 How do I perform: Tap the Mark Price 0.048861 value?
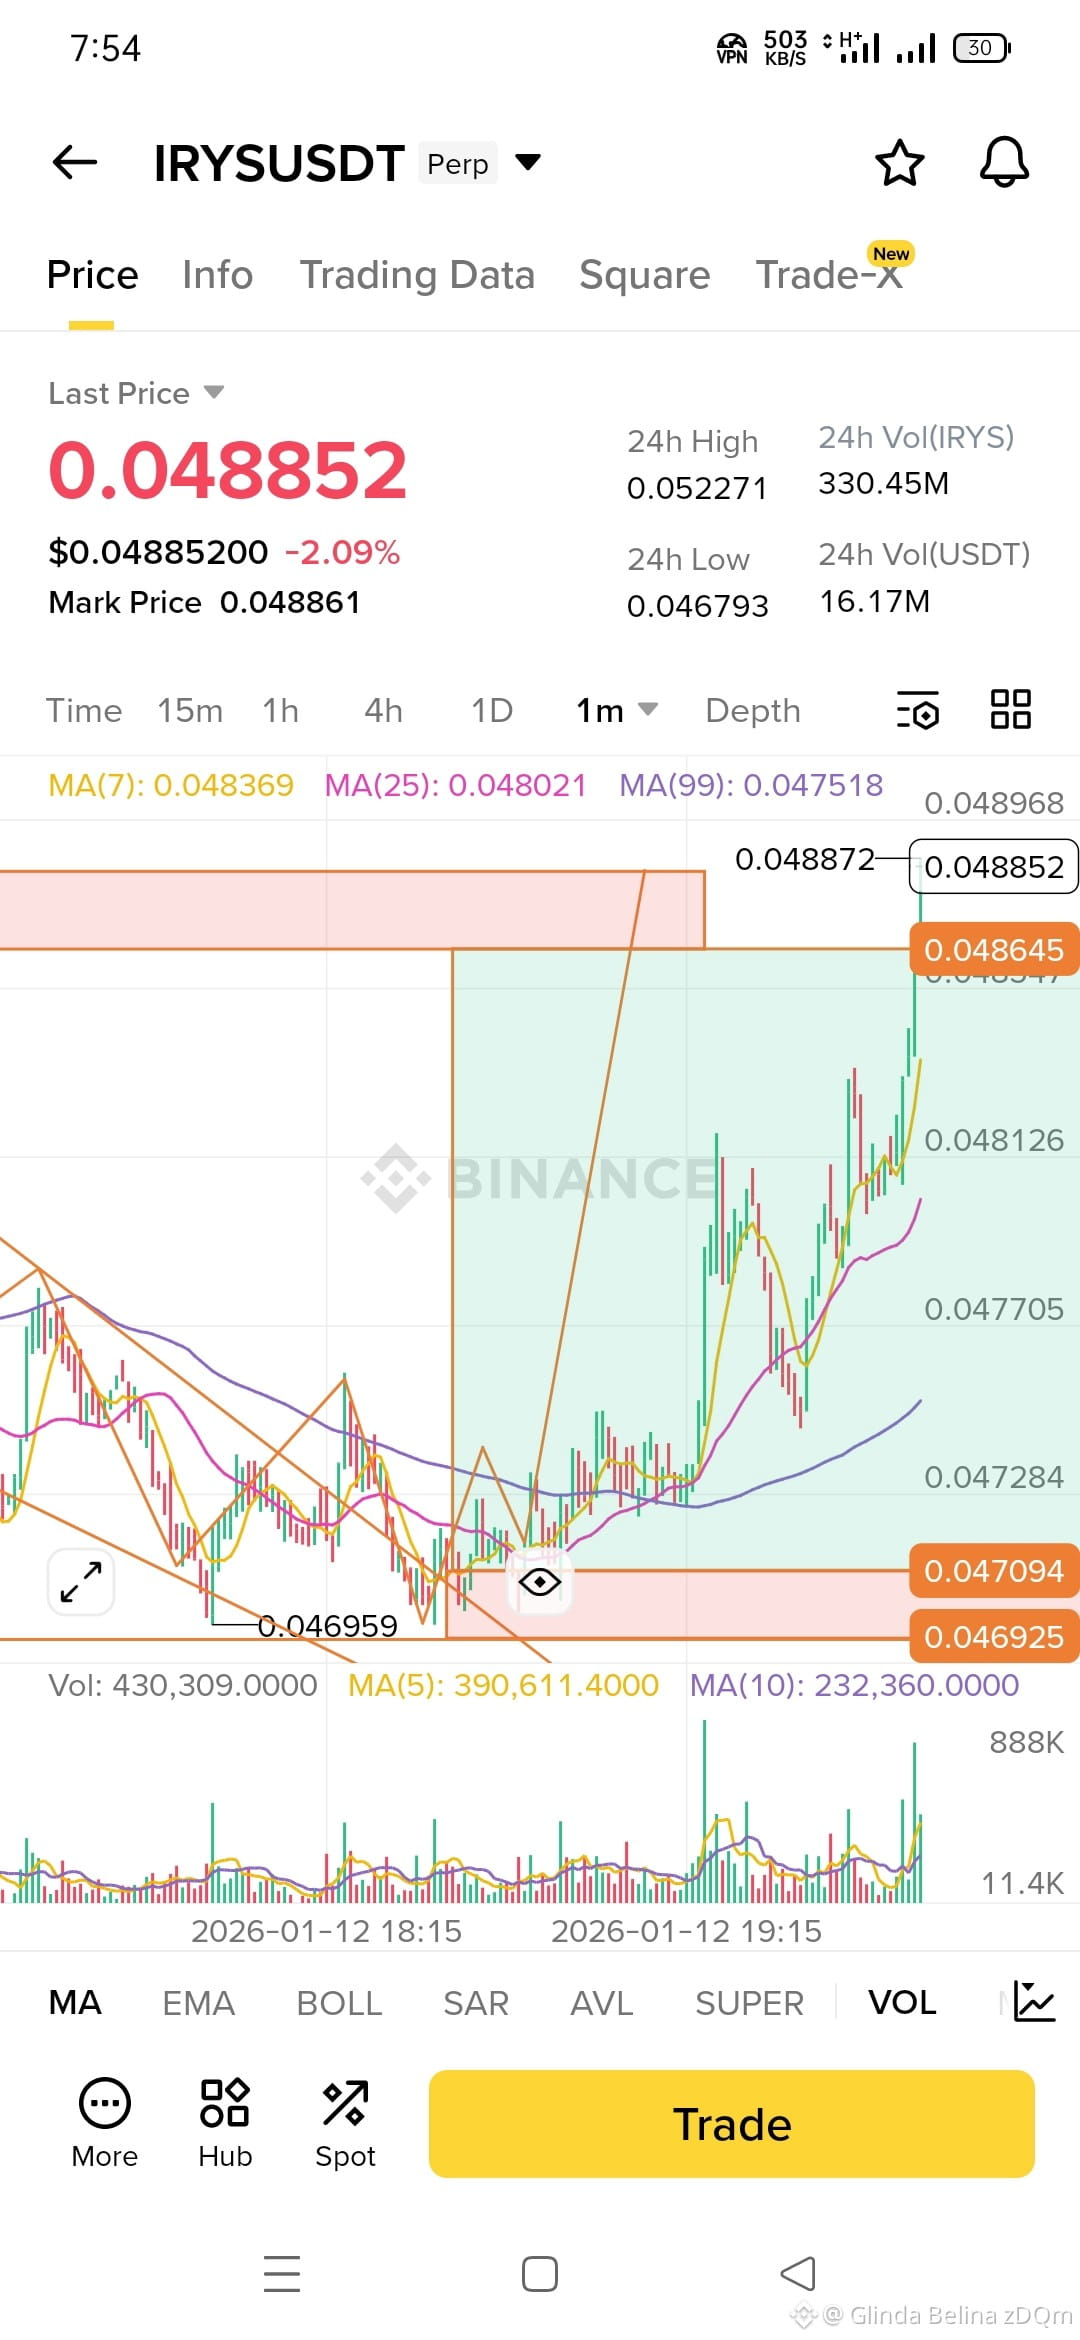point(290,602)
